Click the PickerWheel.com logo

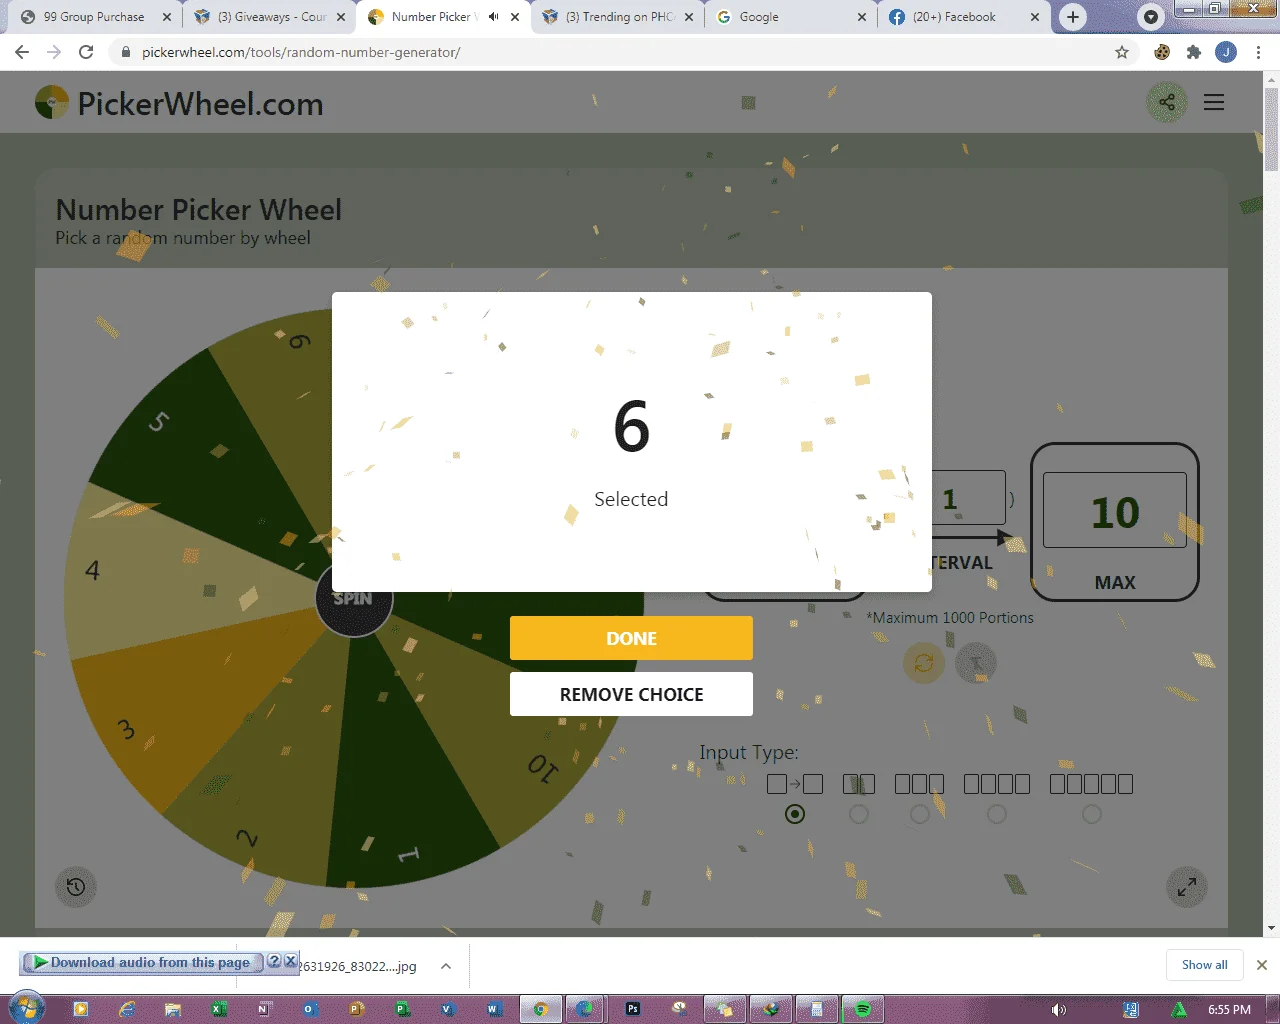point(179,103)
